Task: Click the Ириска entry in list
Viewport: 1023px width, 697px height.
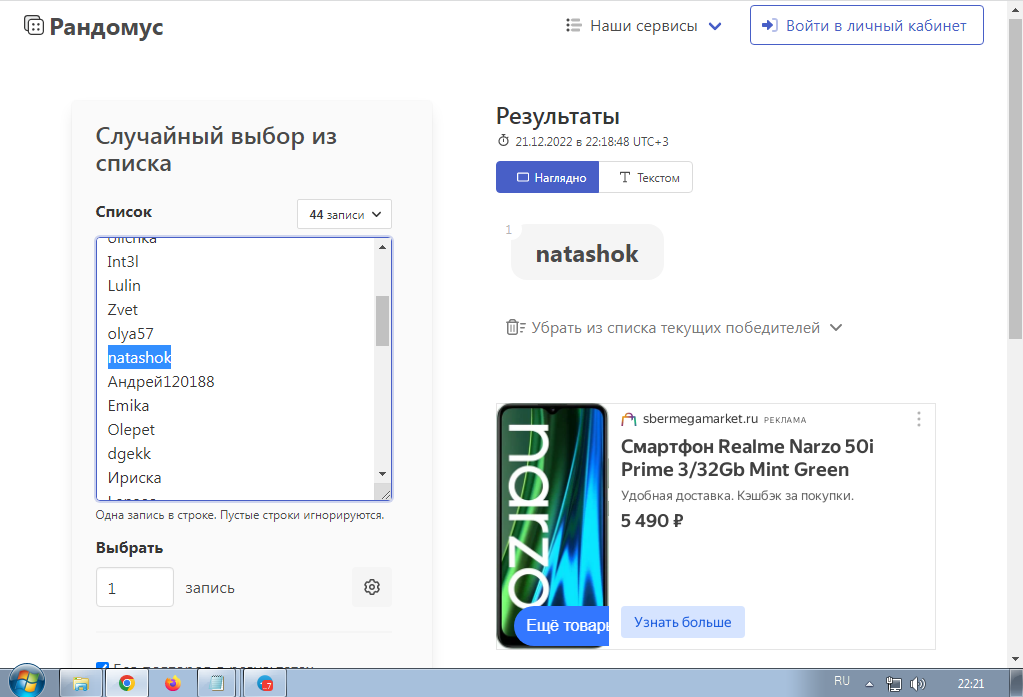Action: pos(134,478)
